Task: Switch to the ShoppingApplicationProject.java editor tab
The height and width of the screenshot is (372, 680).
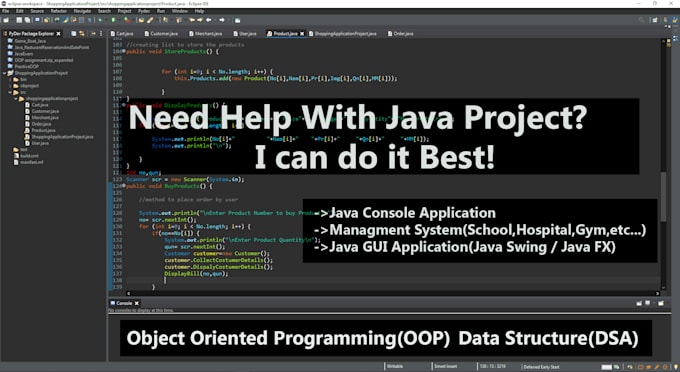Action: click(343, 33)
